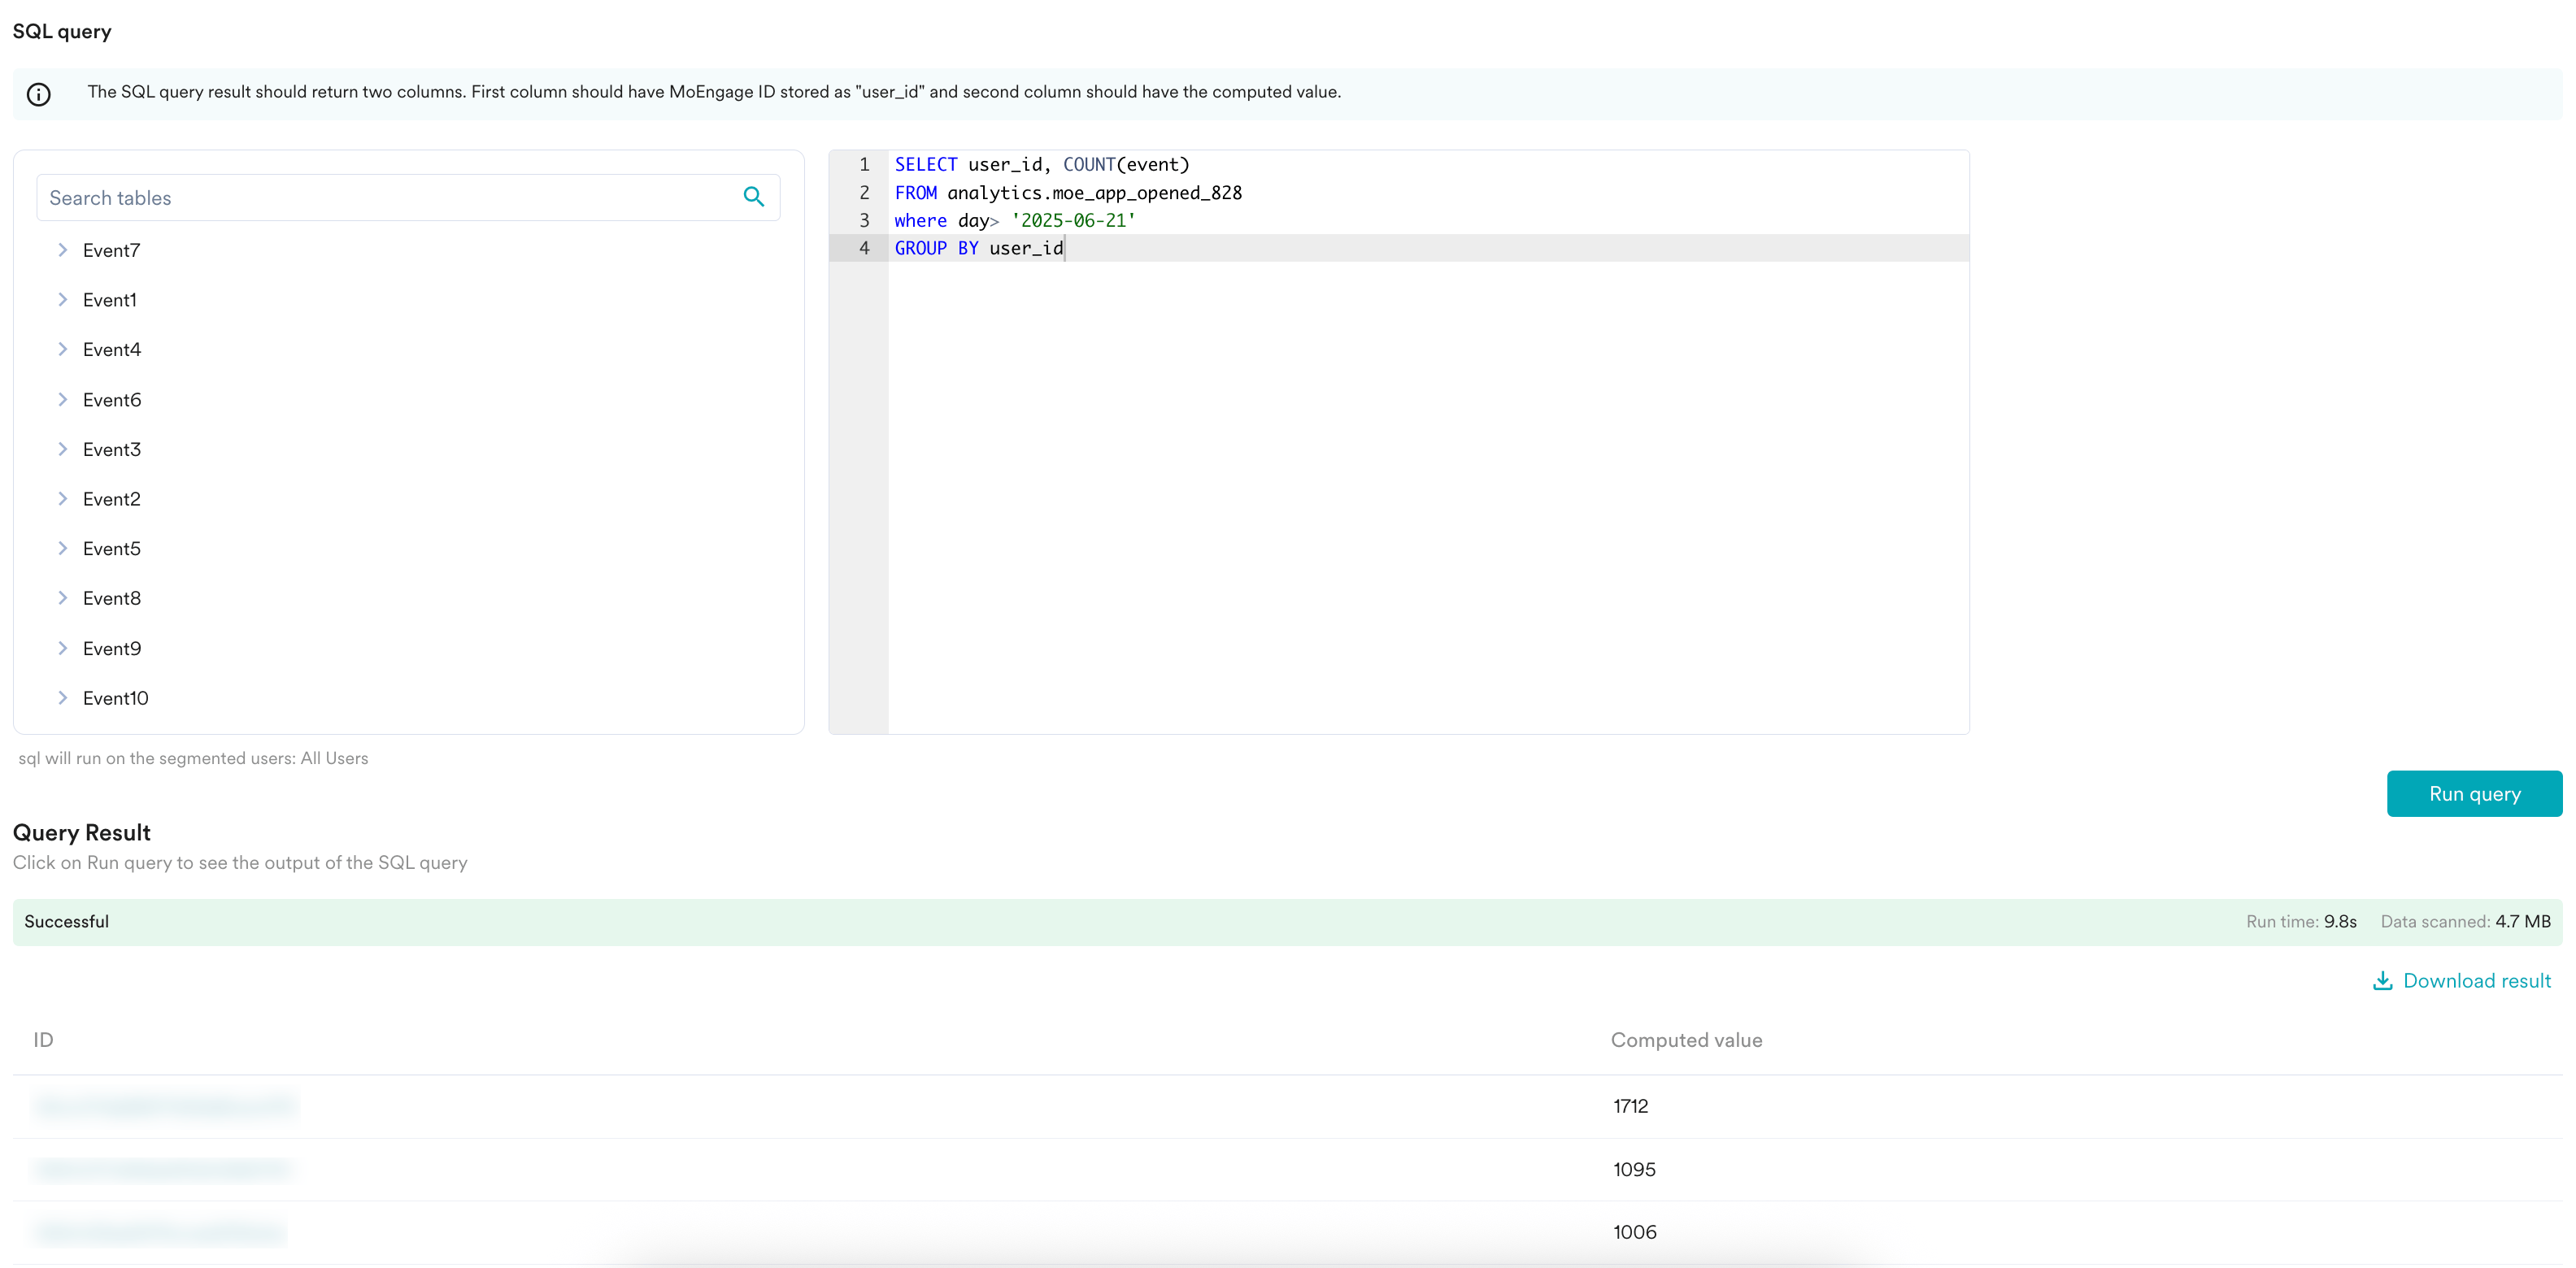The image size is (2576, 1268).
Task: Click the Computed value column header
Action: (1686, 1040)
